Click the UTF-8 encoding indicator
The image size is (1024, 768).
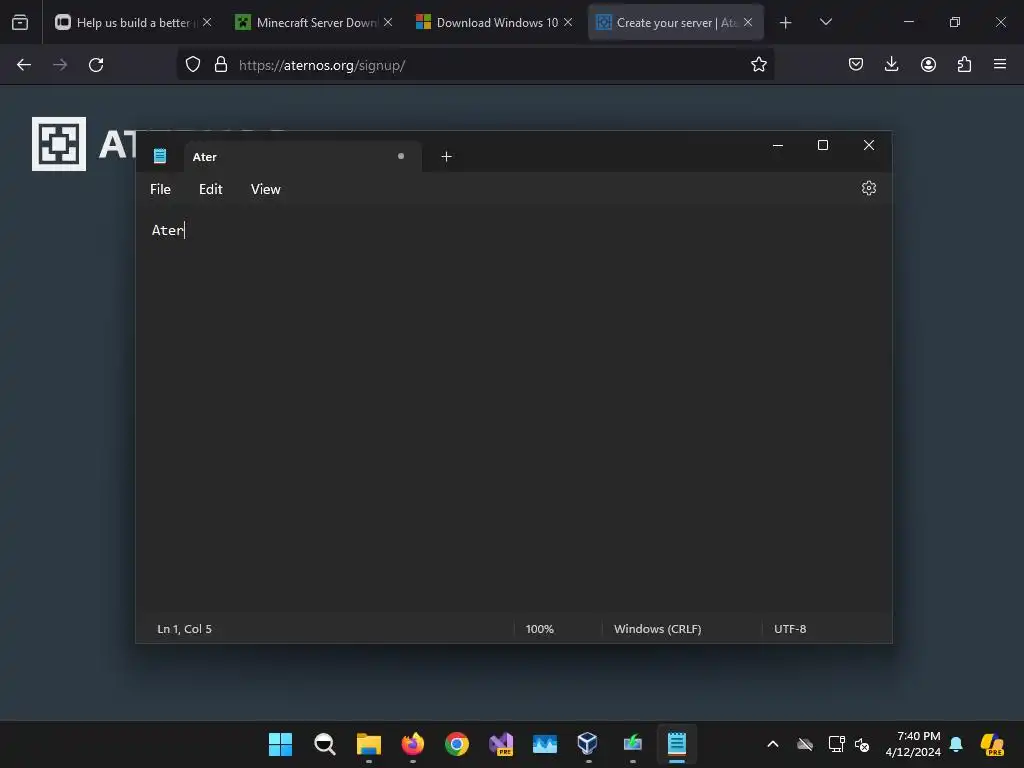click(790, 629)
